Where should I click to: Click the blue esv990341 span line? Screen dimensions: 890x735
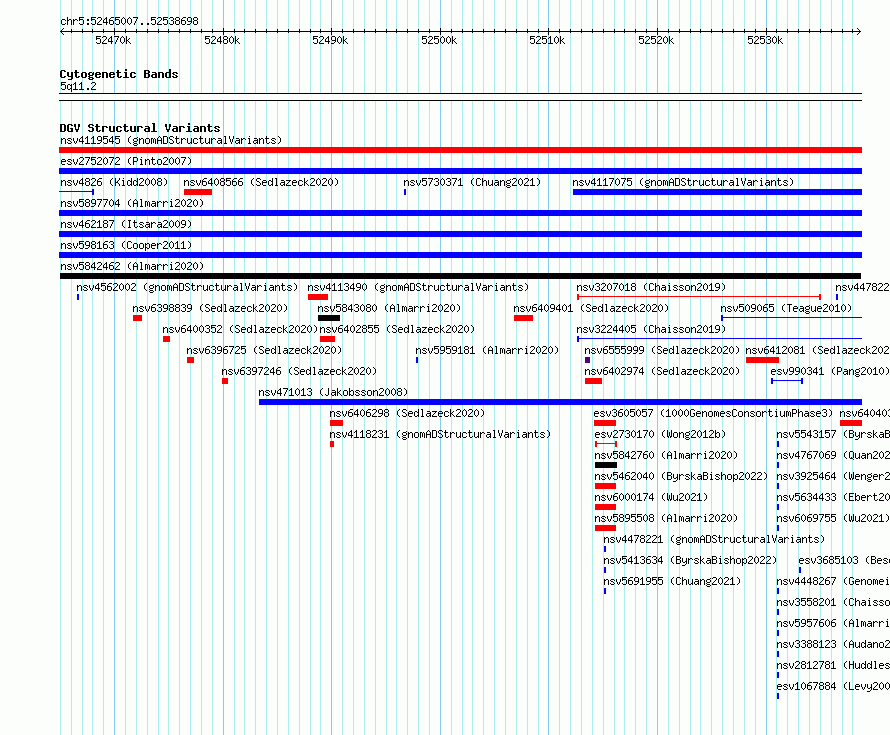pyautogui.click(x=787, y=381)
